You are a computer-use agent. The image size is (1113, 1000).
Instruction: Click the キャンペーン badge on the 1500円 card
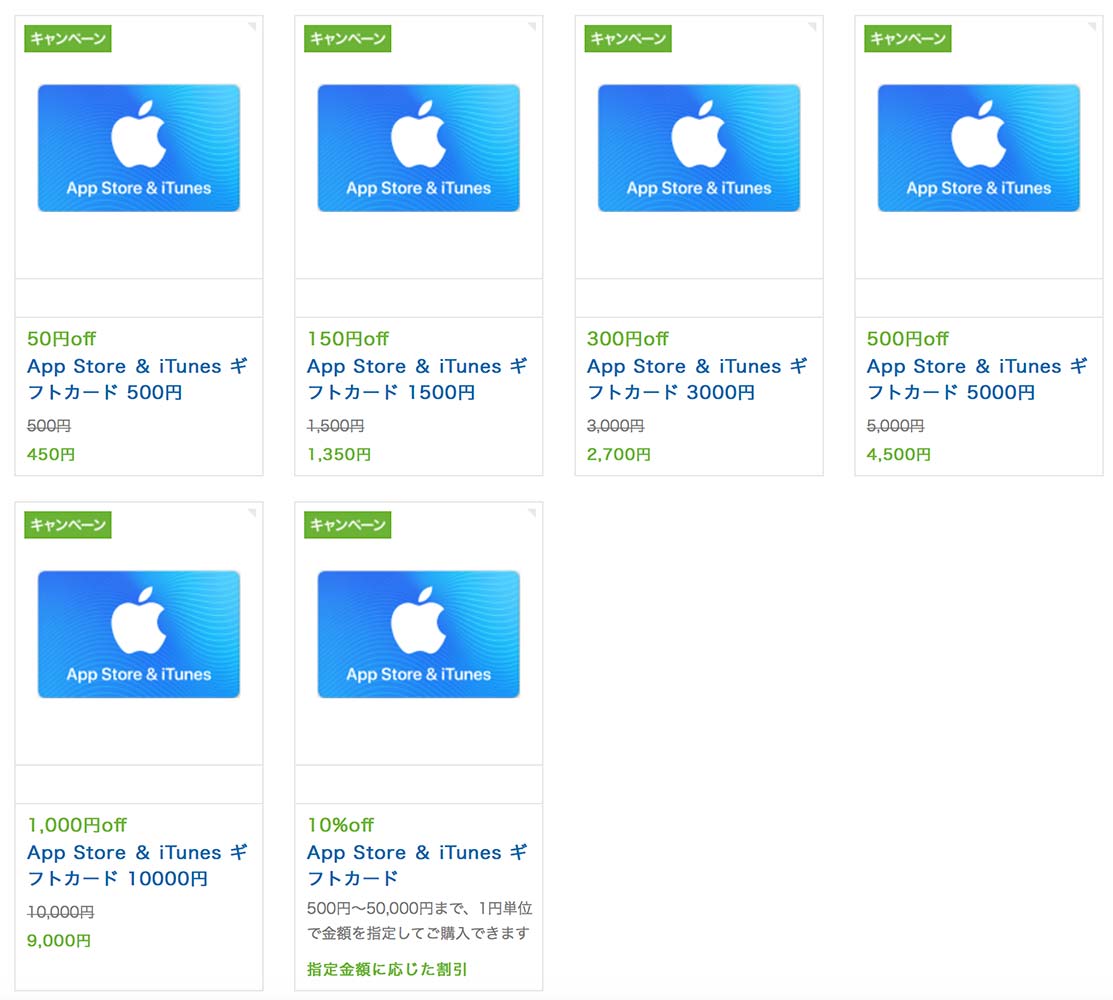(347, 38)
